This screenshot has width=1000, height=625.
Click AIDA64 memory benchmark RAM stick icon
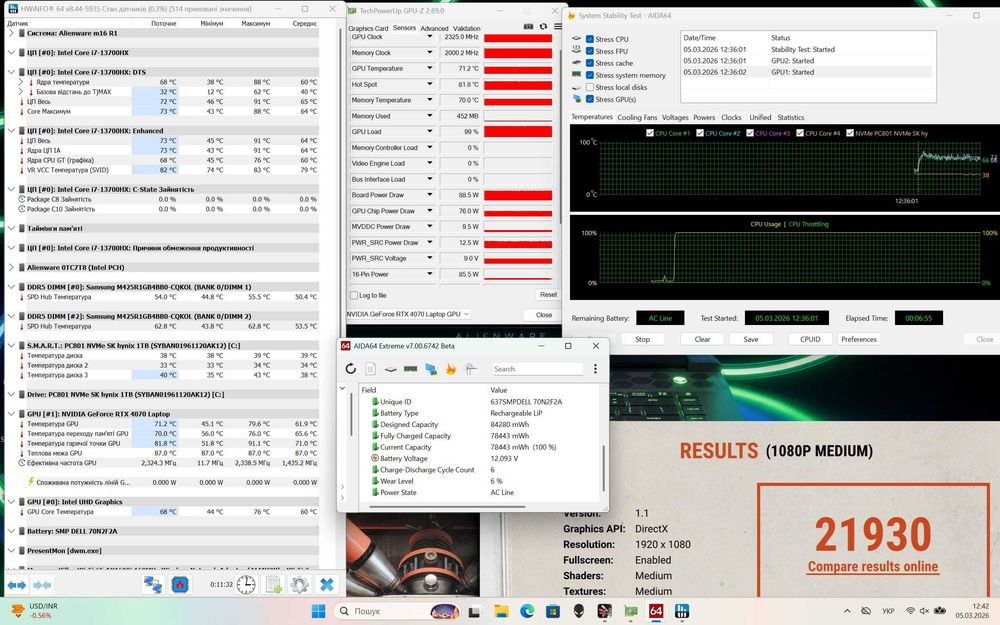(411, 369)
